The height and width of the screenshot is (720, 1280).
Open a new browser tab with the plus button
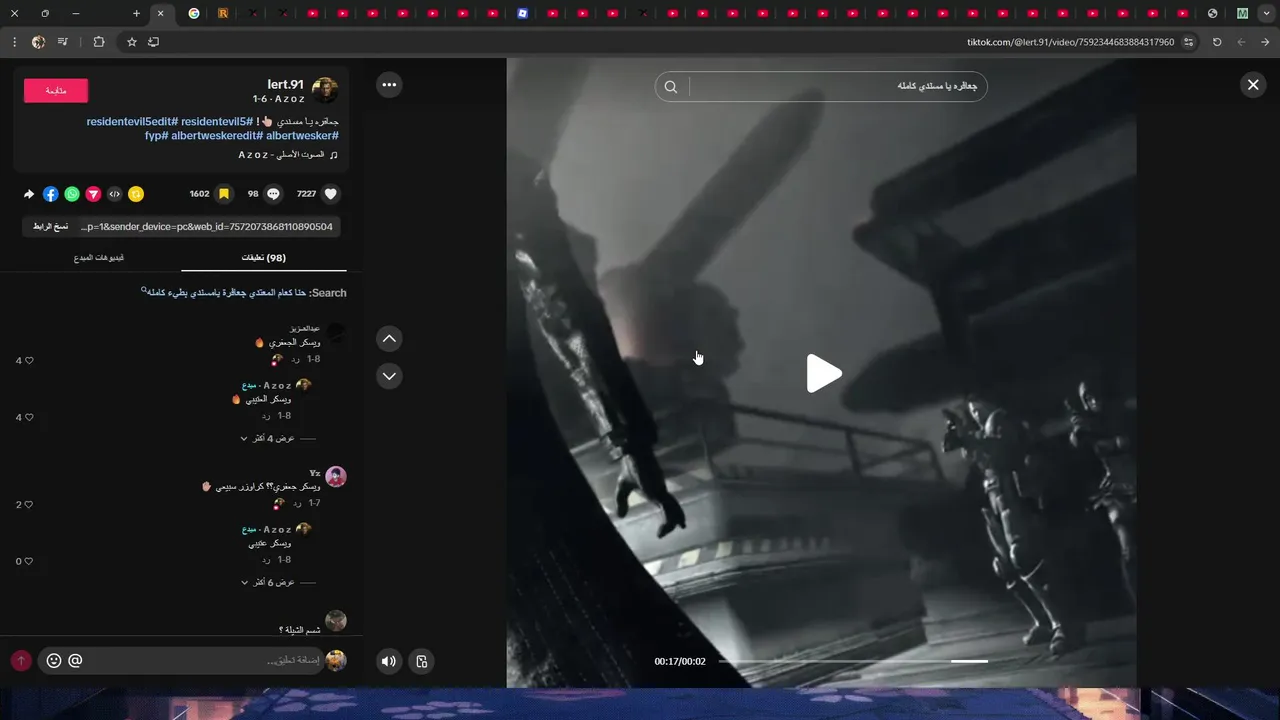click(136, 14)
